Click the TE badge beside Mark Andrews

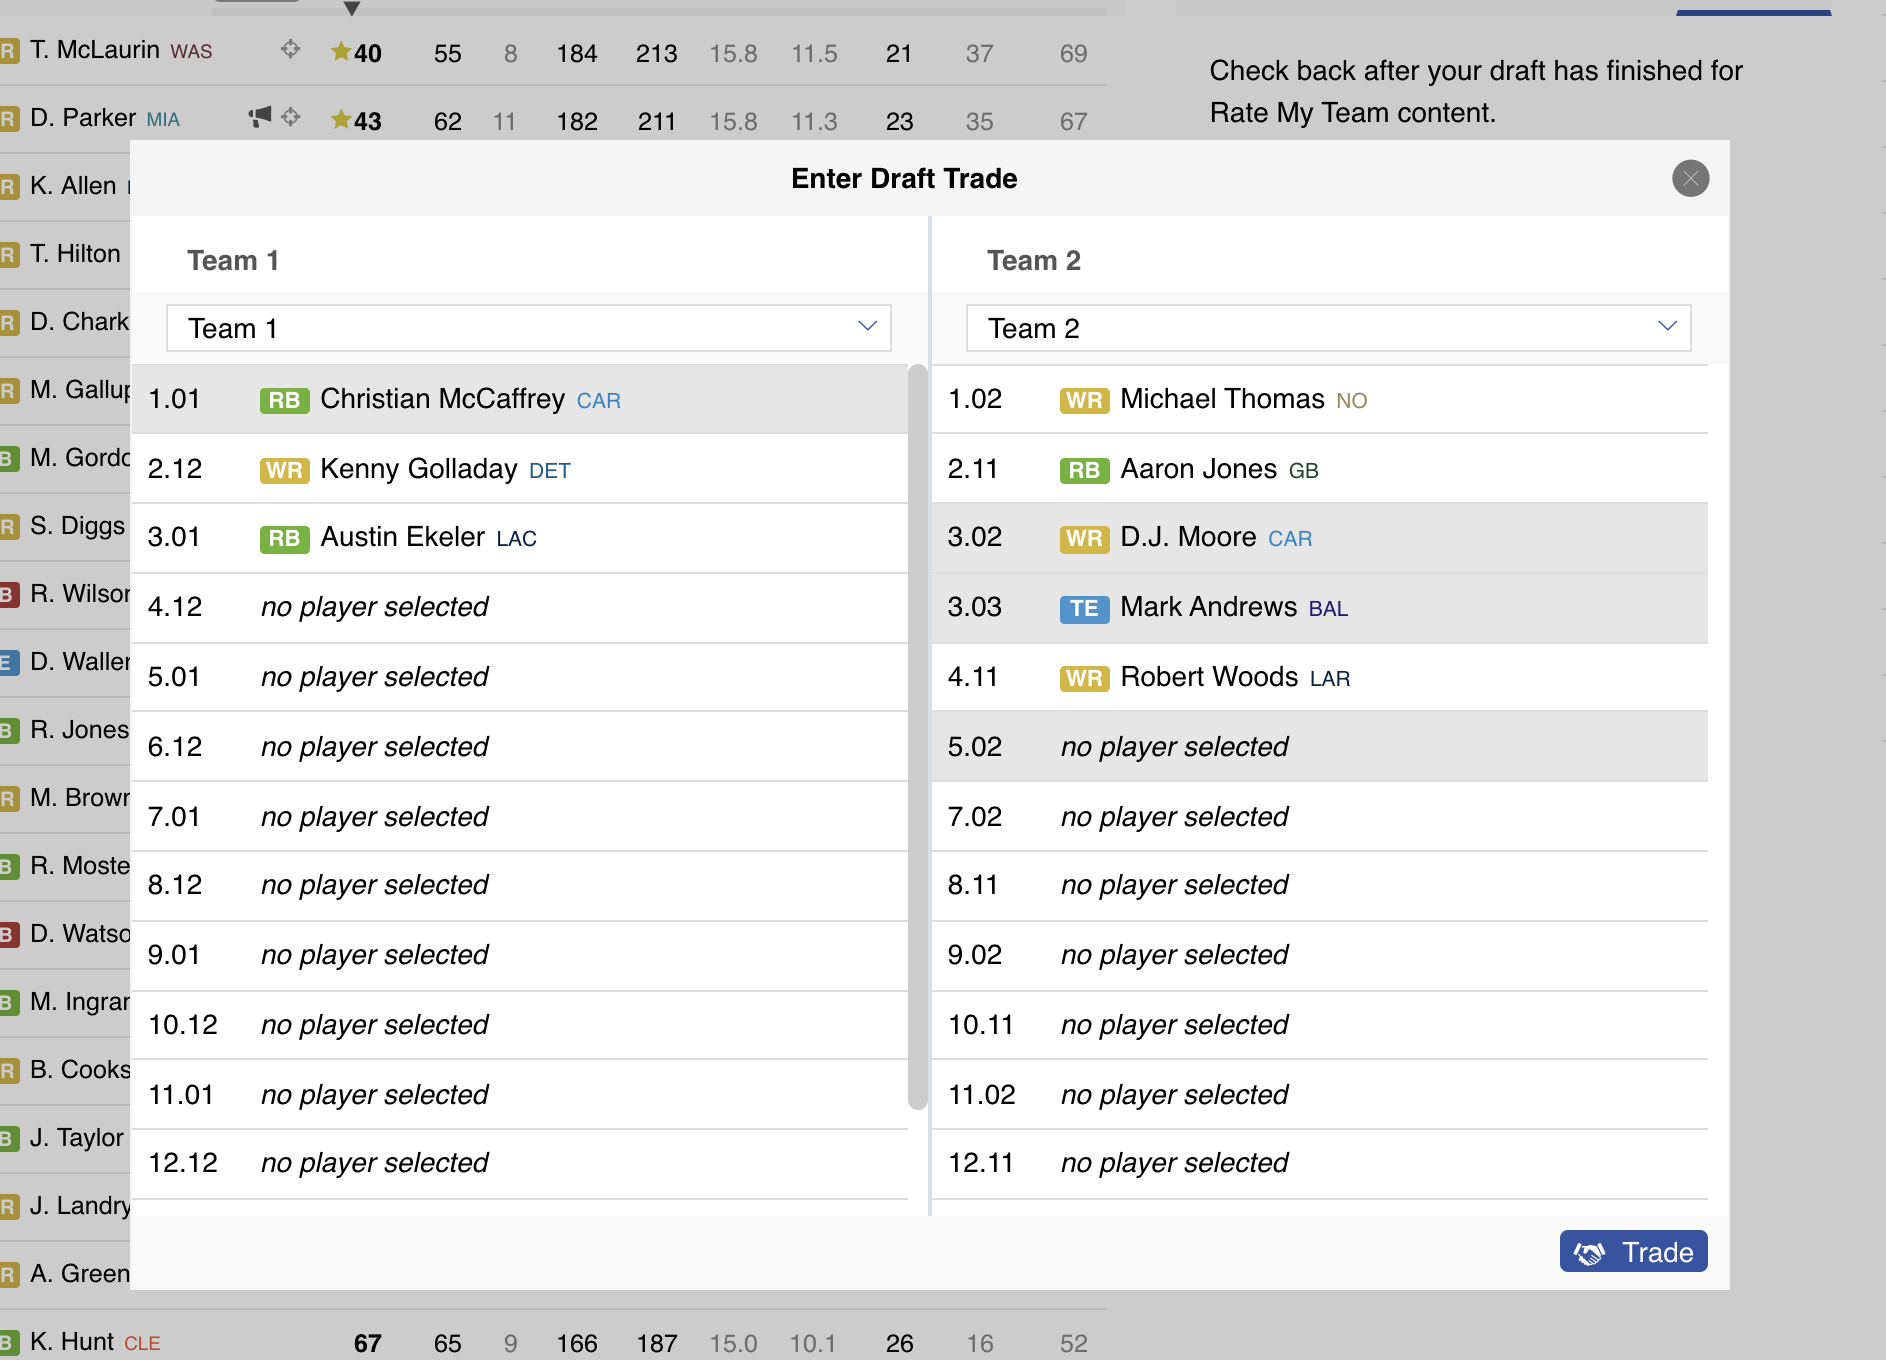coord(1084,608)
